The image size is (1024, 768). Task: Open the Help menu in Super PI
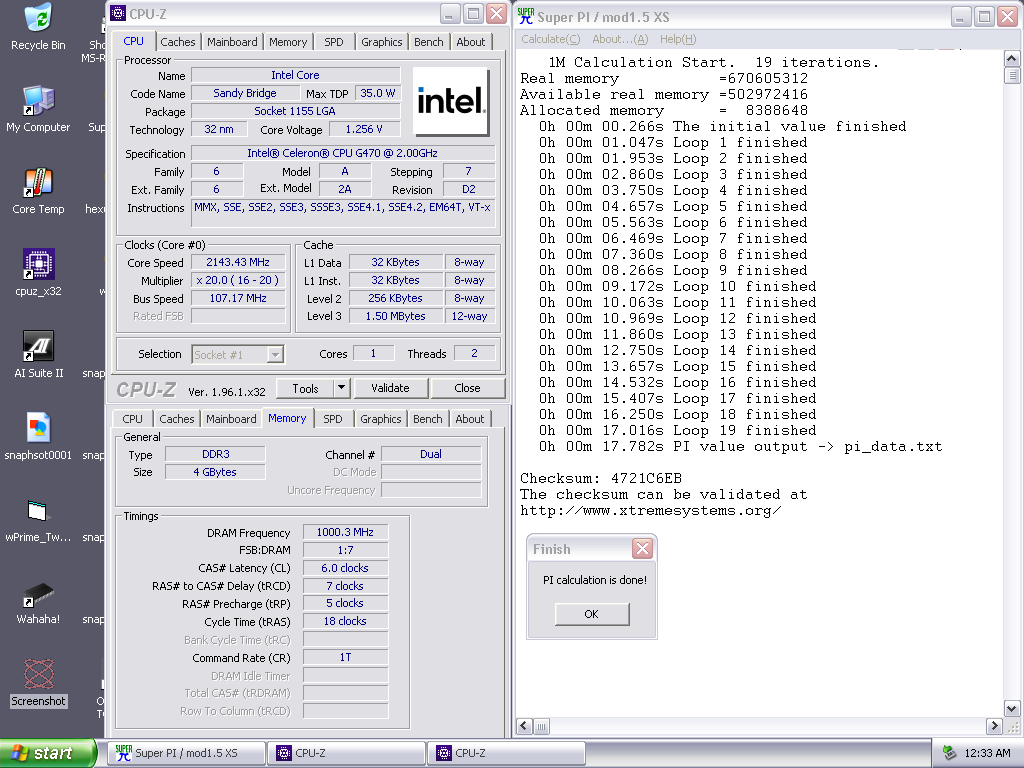pyautogui.click(x=678, y=39)
